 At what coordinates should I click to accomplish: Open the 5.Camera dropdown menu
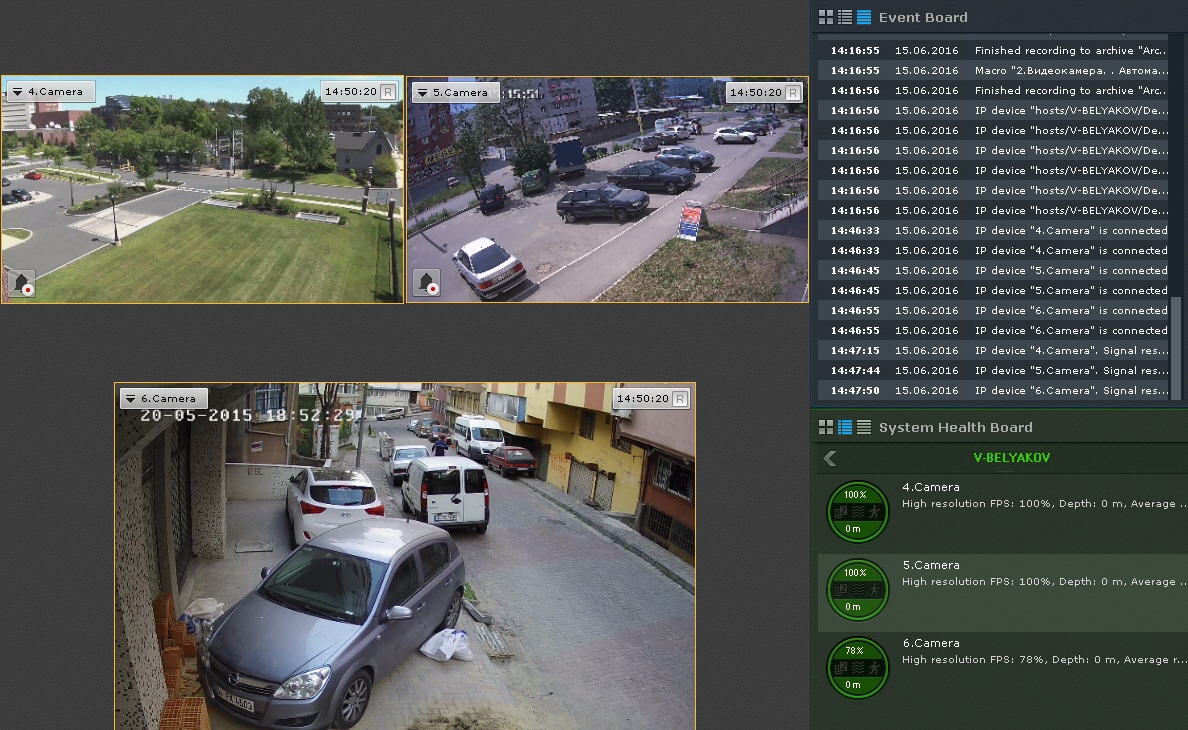(423, 92)
